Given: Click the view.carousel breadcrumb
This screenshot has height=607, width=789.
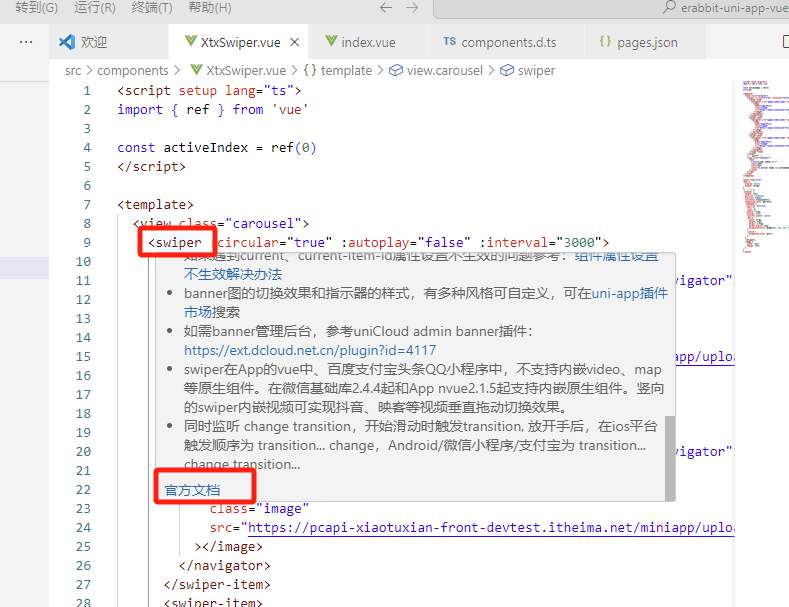Looking at the screenshot, I should point(445,70).
